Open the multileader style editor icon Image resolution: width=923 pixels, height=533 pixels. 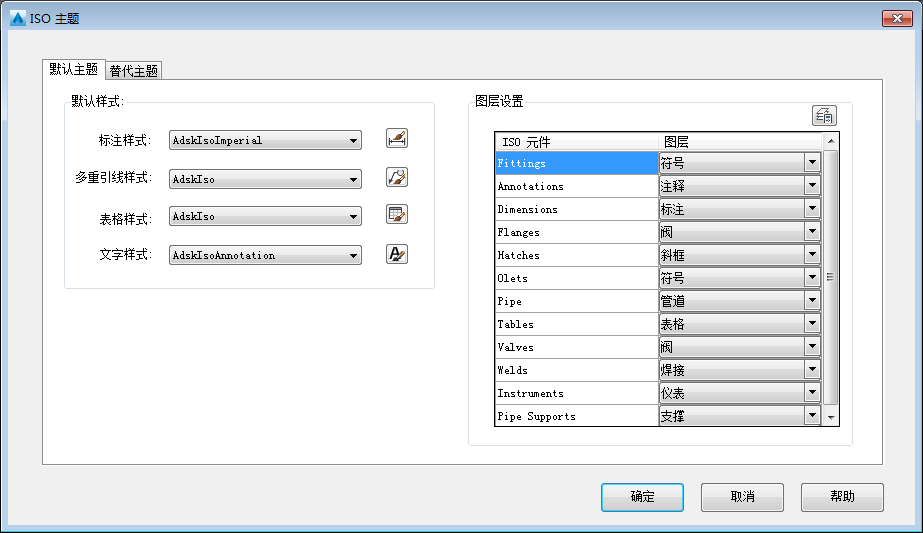pyautogui.click(x=397, y=177)
